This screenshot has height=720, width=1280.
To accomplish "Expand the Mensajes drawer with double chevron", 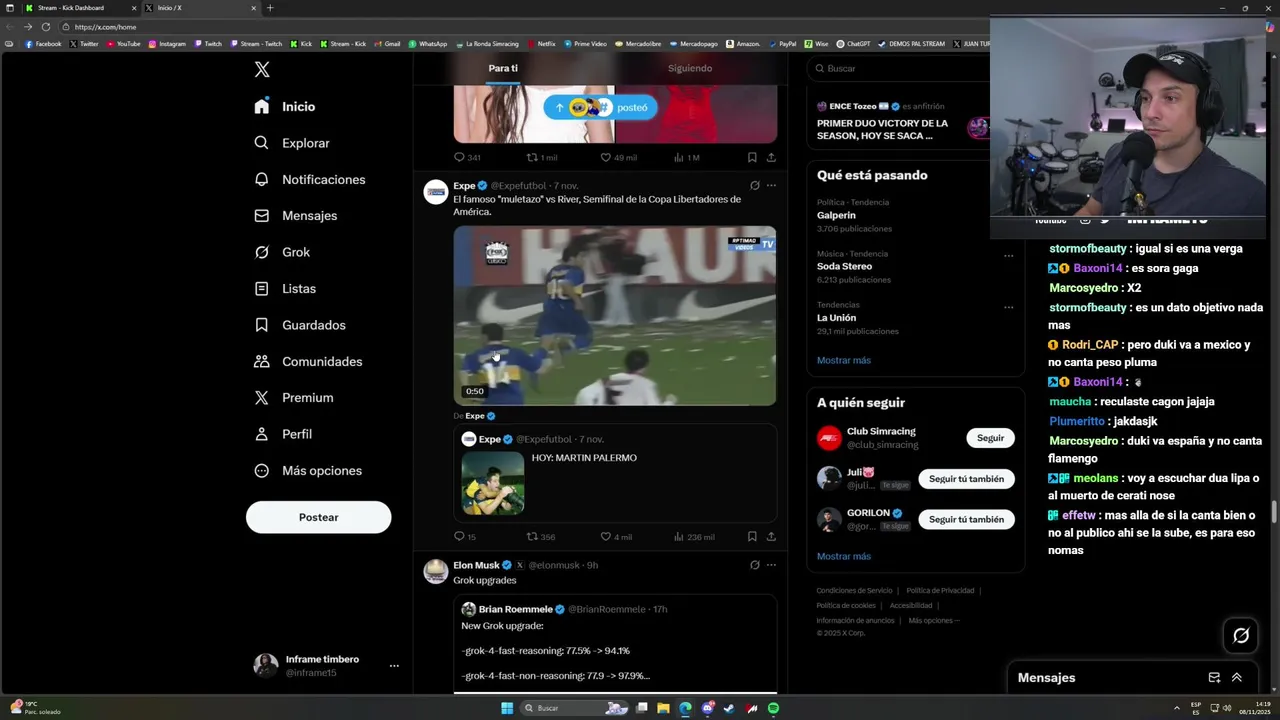I will pyautogui.click(x=1237, y=678).
